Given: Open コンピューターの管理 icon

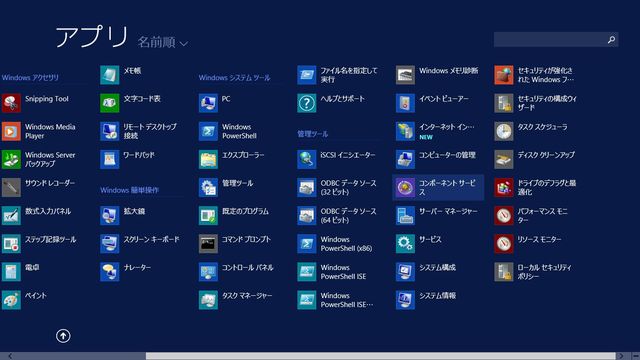Looking at the screenshot, I should pyautogui.click(x=405, y=159).
